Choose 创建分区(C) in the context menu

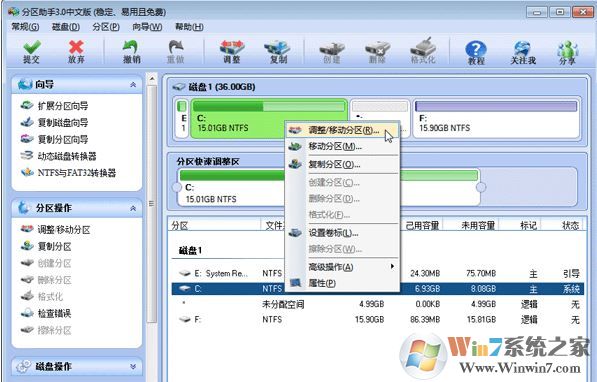point(342,182)
